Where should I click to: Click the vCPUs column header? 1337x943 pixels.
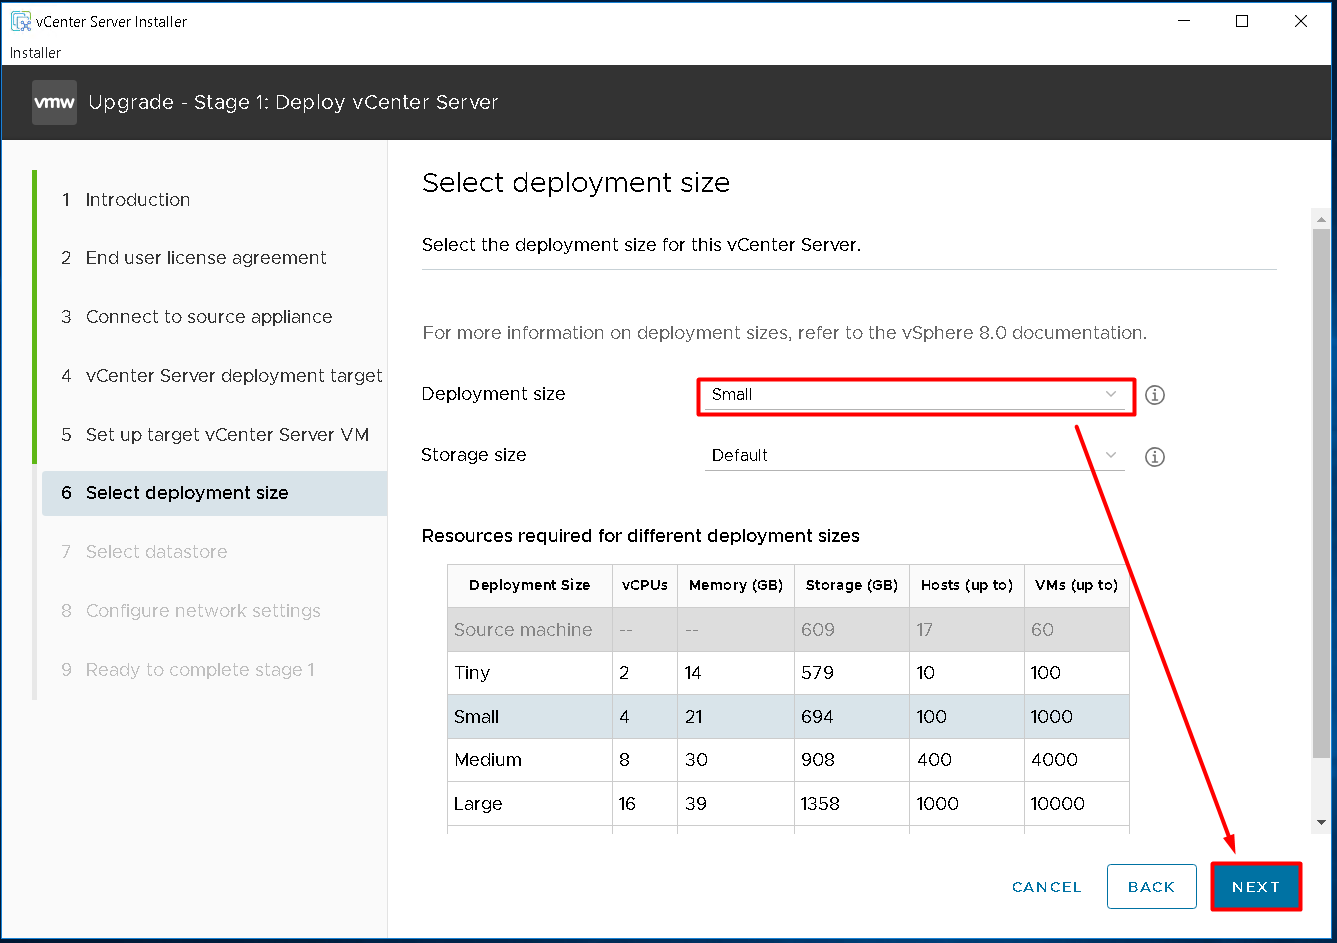645,585
